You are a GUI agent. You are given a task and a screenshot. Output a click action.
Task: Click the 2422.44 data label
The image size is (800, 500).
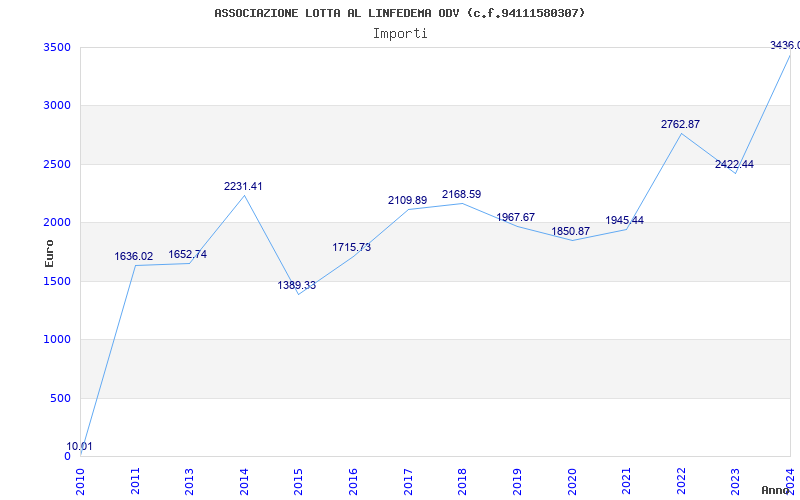[734, 164]
